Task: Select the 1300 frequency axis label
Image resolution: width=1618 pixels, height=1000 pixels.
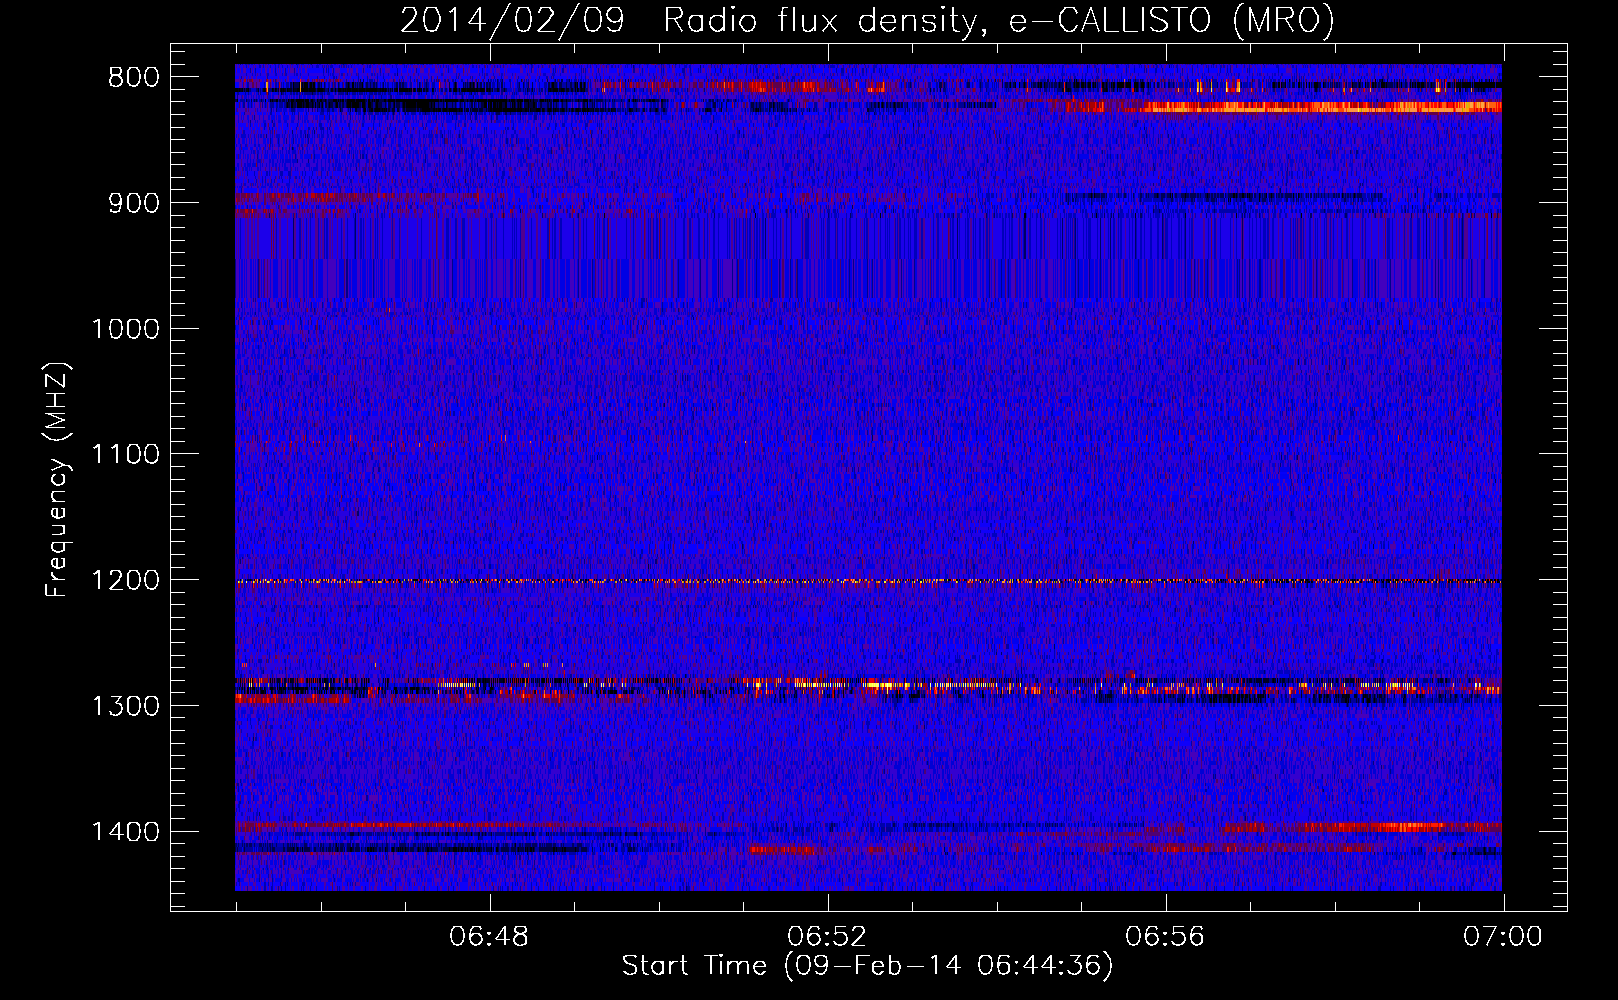Action: click(x=125, y=706)
